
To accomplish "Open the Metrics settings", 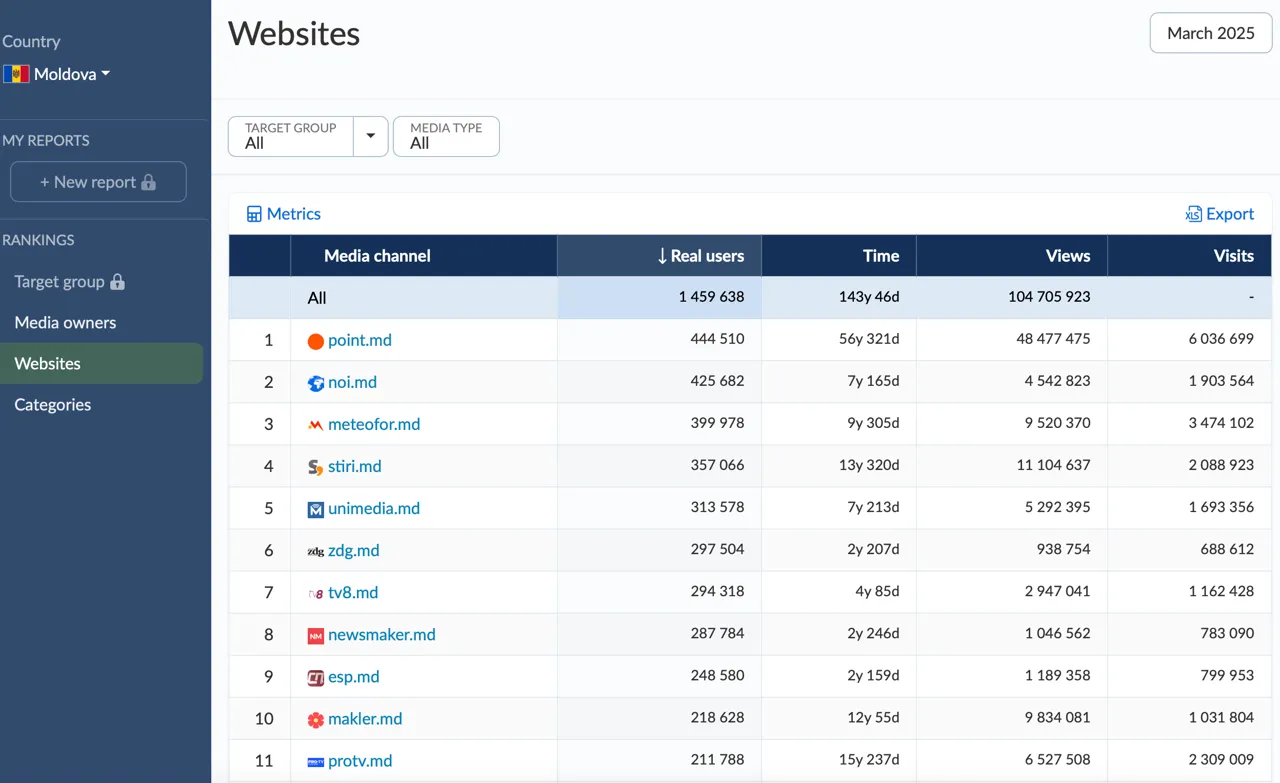I will (284, 214).
